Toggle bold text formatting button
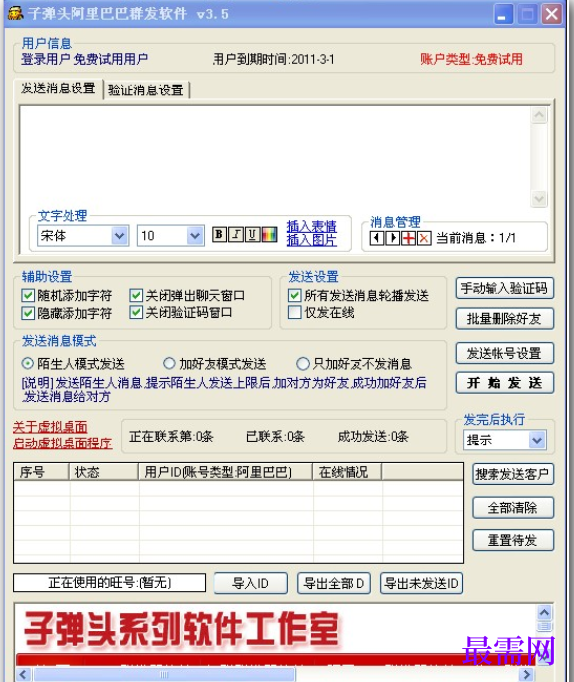 click(x=219, y=235)
